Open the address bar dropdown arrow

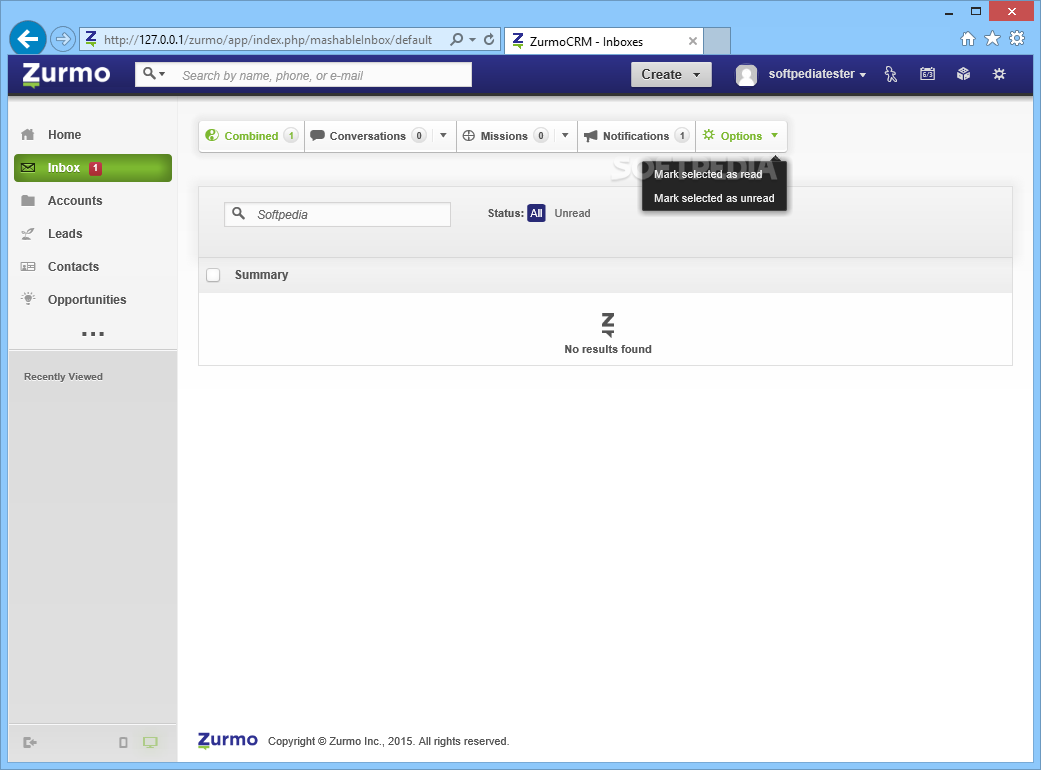[x=473, y=40]
